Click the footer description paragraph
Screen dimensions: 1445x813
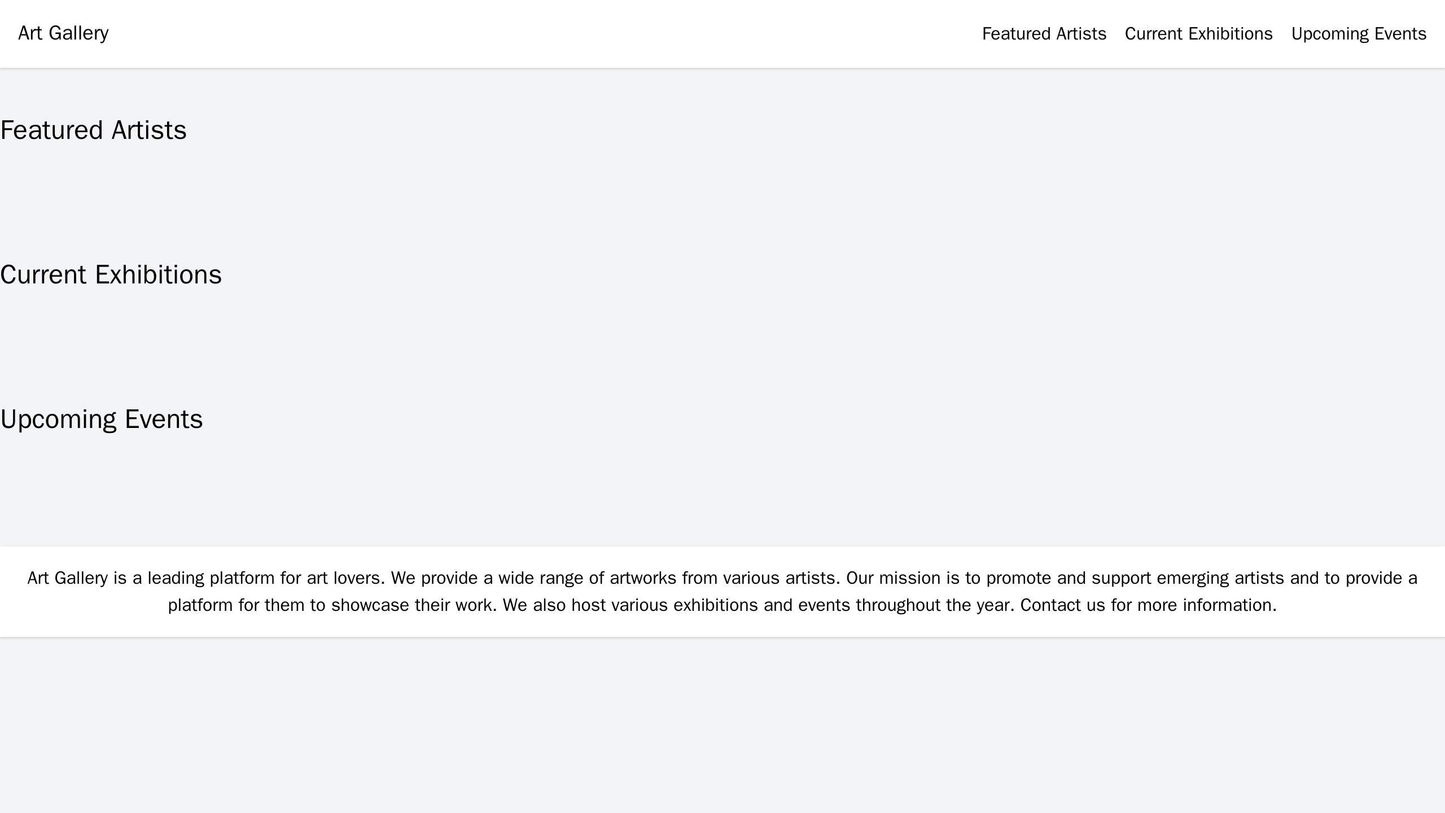722,591
